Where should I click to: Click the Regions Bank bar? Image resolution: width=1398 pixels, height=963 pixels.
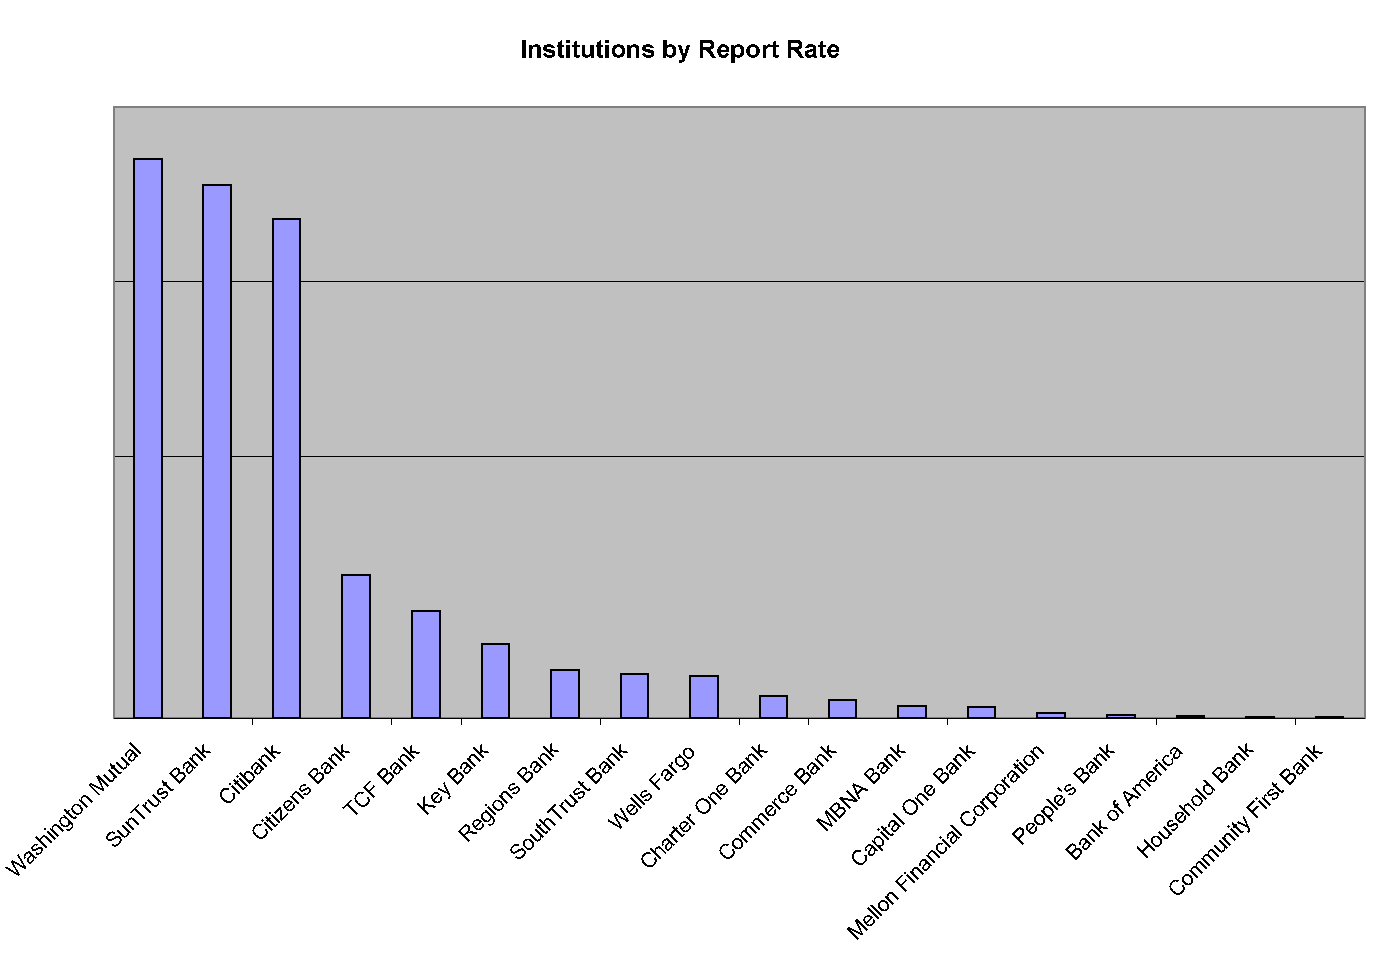tap(565, 693)
